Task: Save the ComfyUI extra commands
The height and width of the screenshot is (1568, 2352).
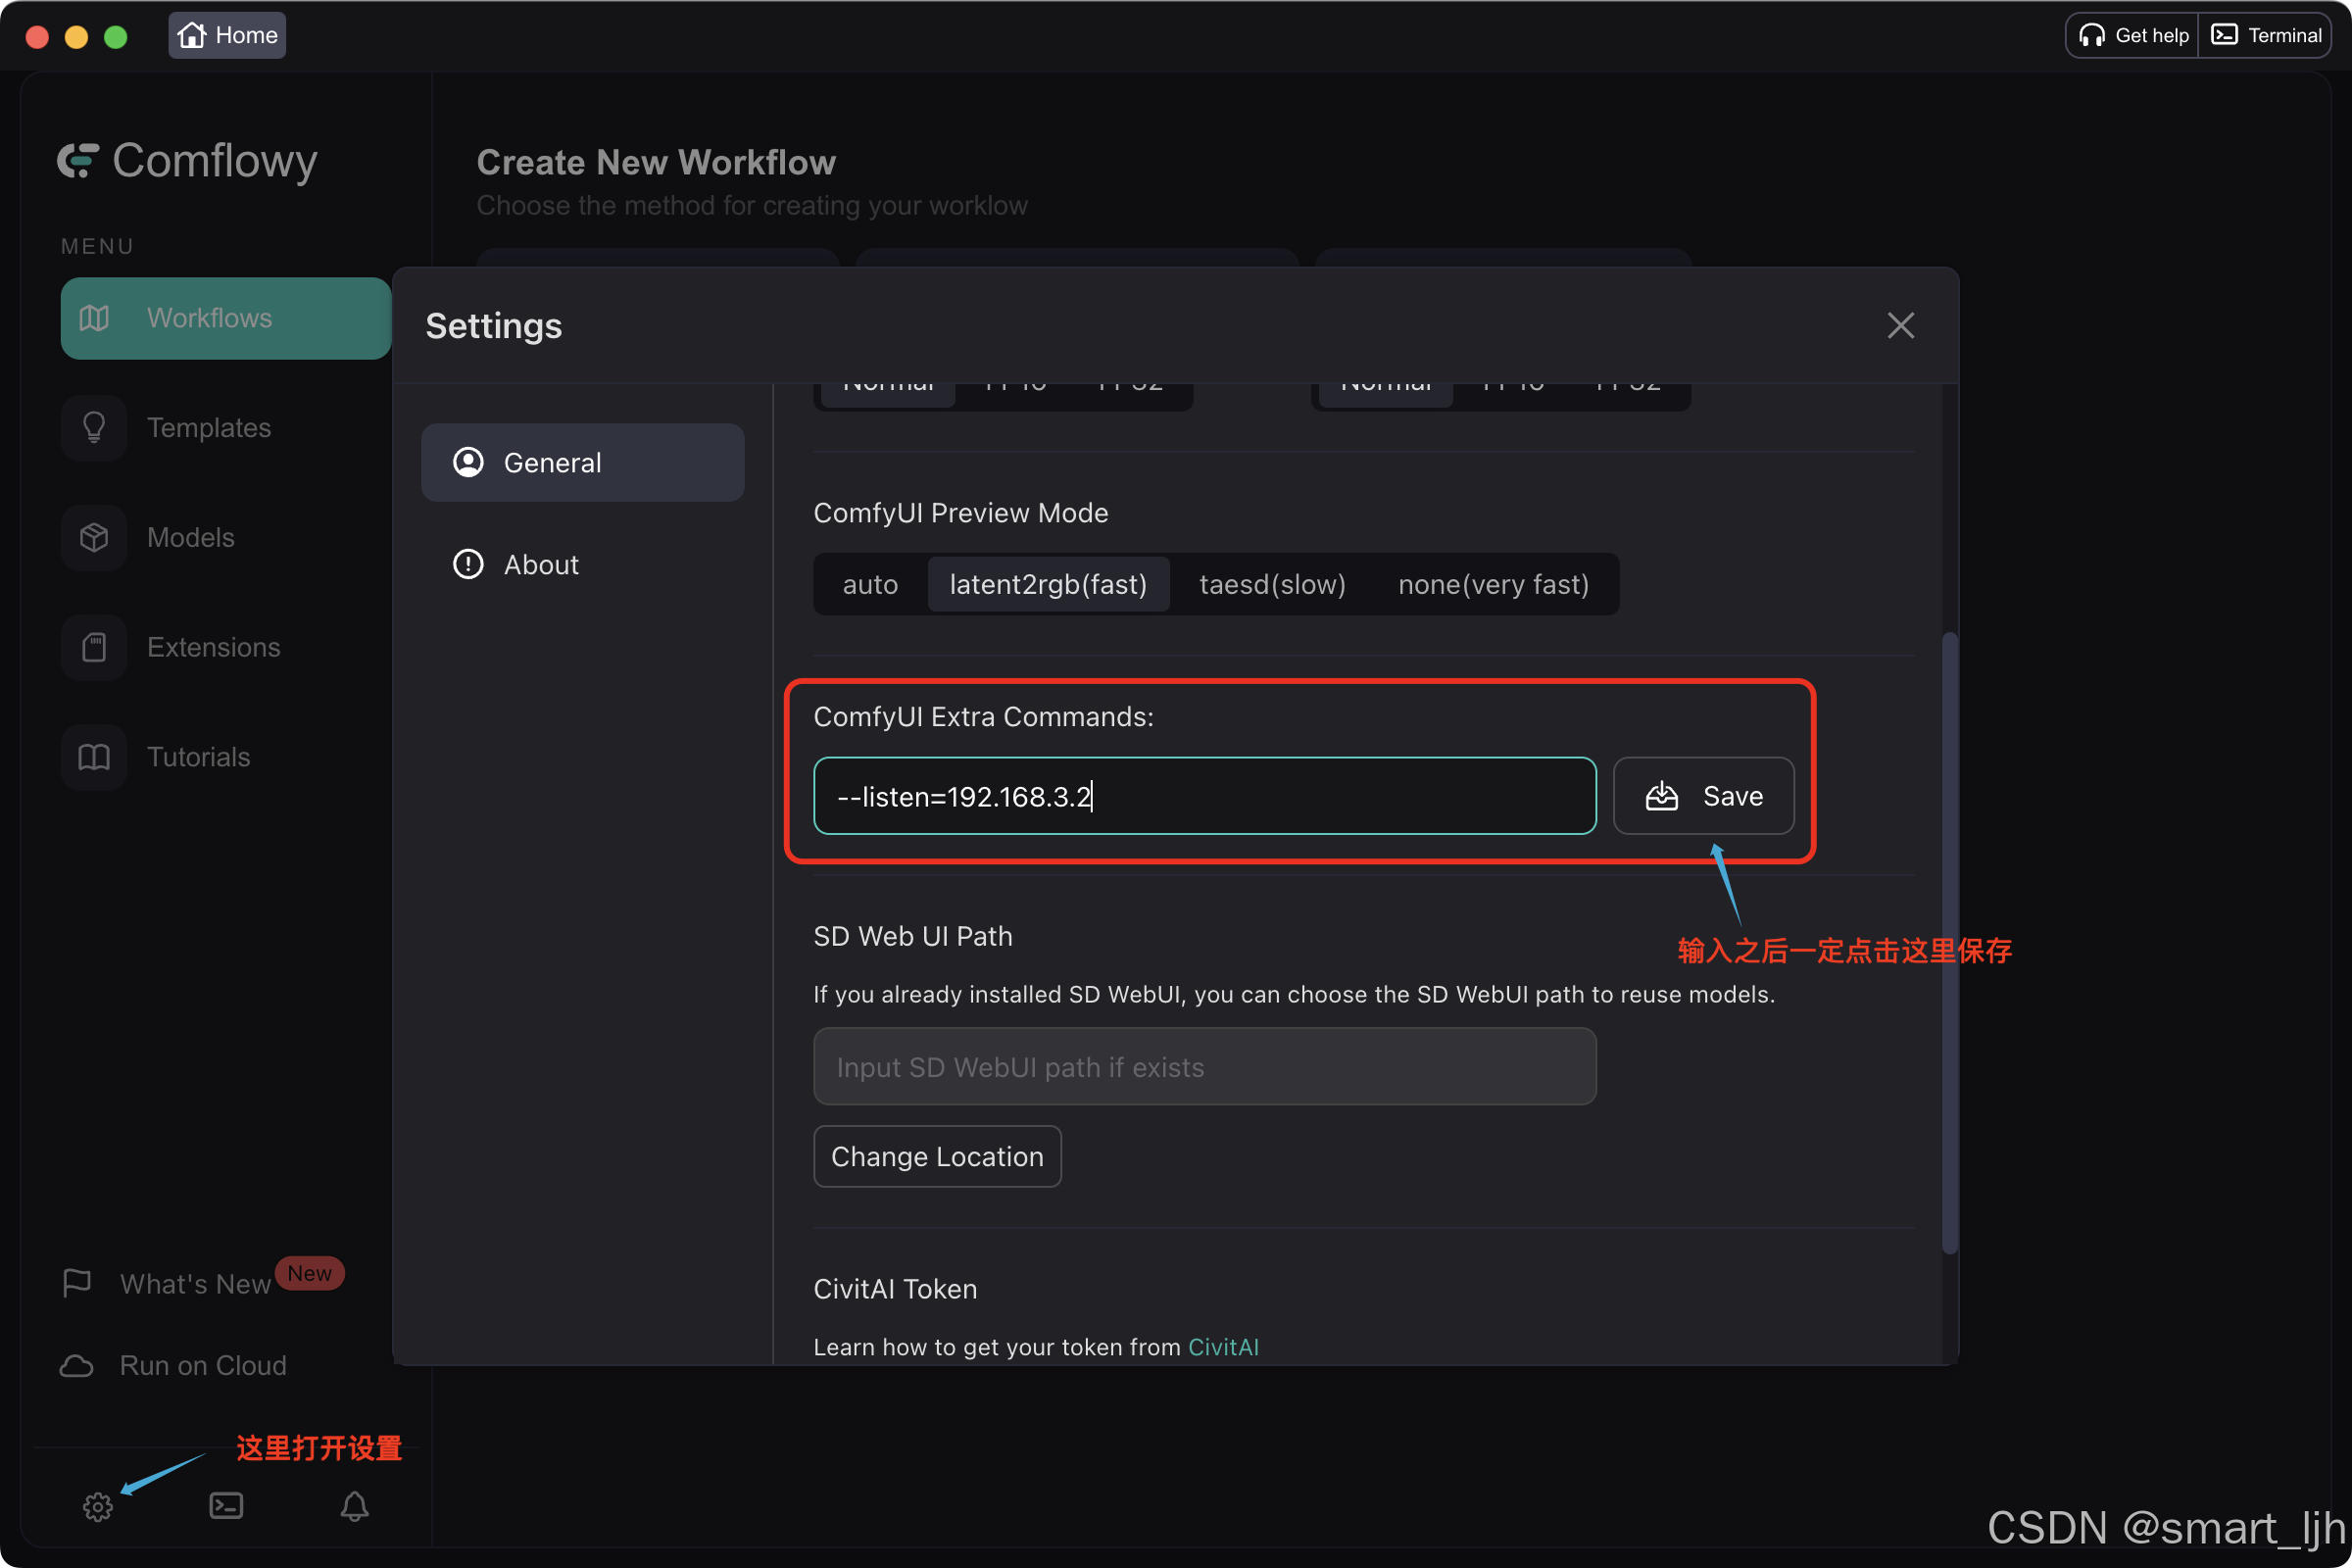Action: (x=1703, y=796)
